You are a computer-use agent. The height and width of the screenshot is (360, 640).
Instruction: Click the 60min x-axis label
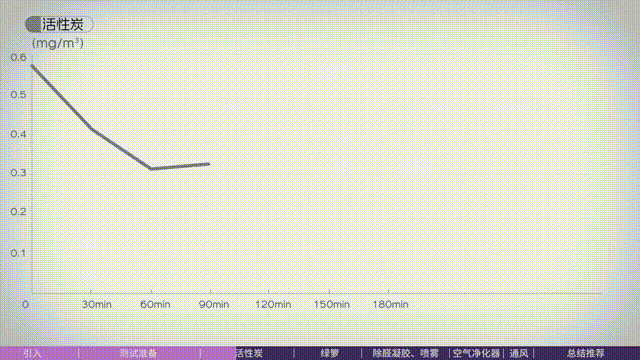point(155,304)
